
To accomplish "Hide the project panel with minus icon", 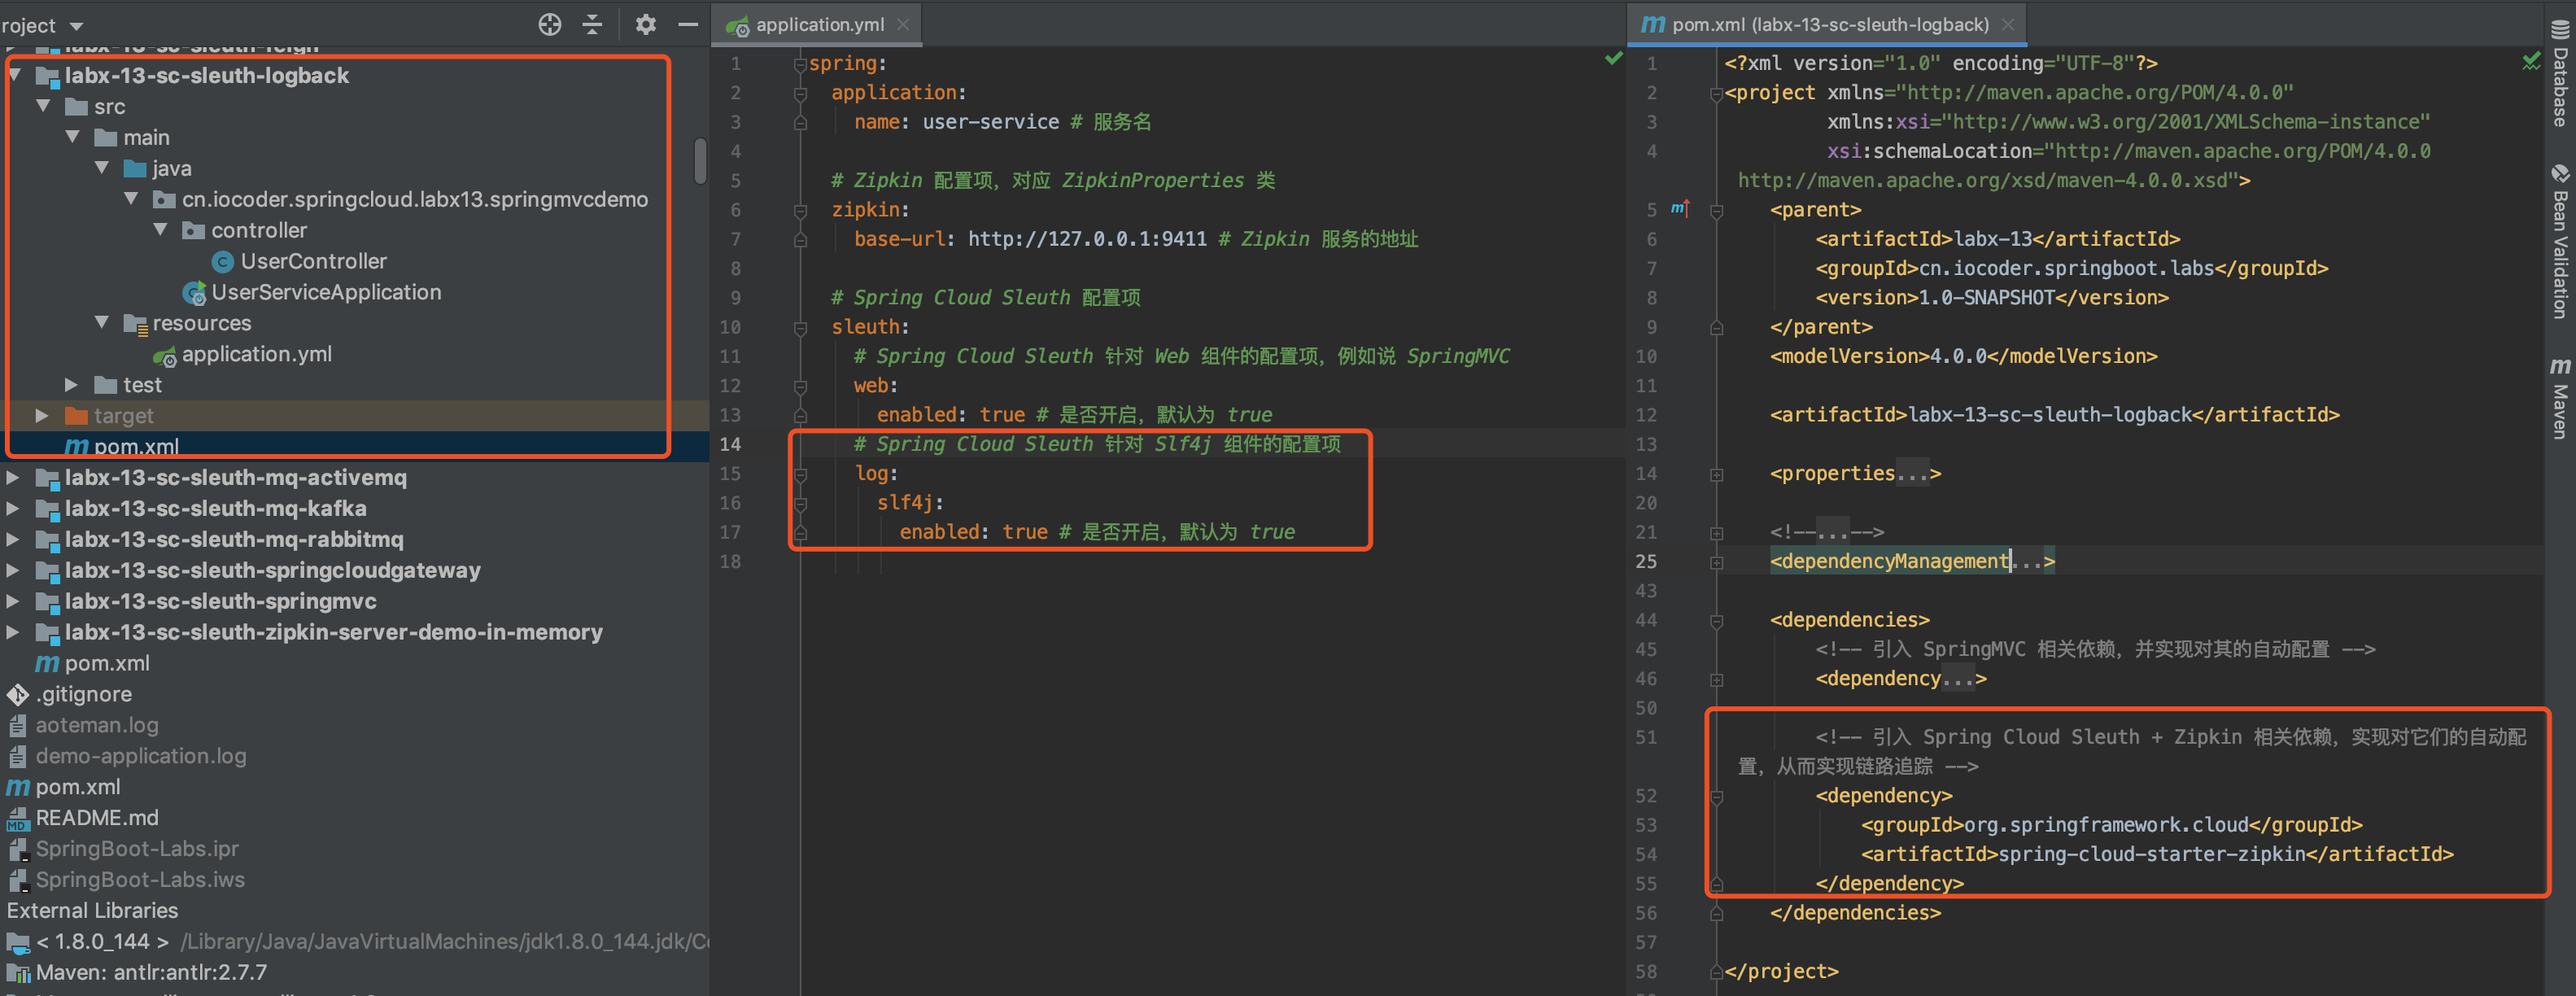I will point(688,25).
